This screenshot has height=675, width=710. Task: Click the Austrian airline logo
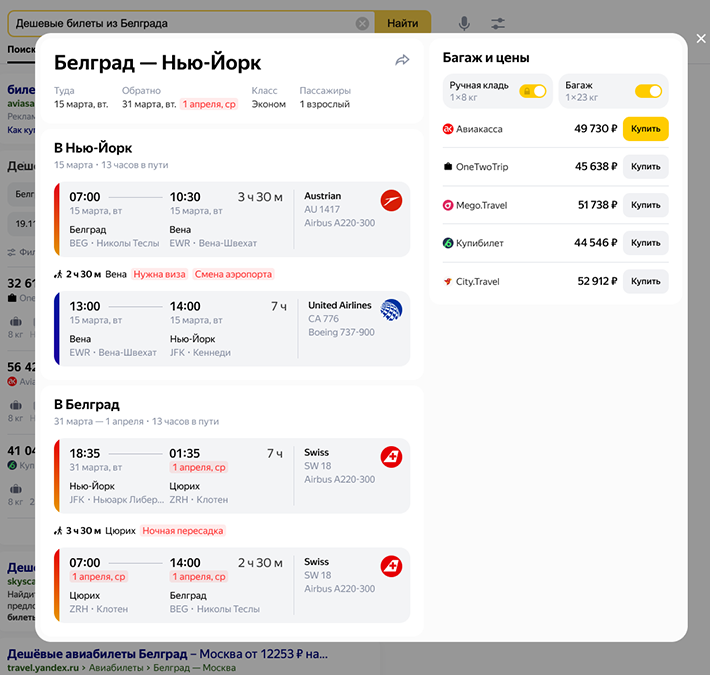coord(391,201)
